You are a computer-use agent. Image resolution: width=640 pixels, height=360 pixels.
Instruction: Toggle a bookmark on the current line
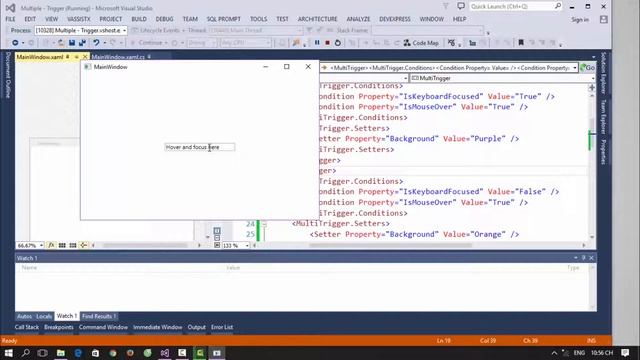point(521,42)
